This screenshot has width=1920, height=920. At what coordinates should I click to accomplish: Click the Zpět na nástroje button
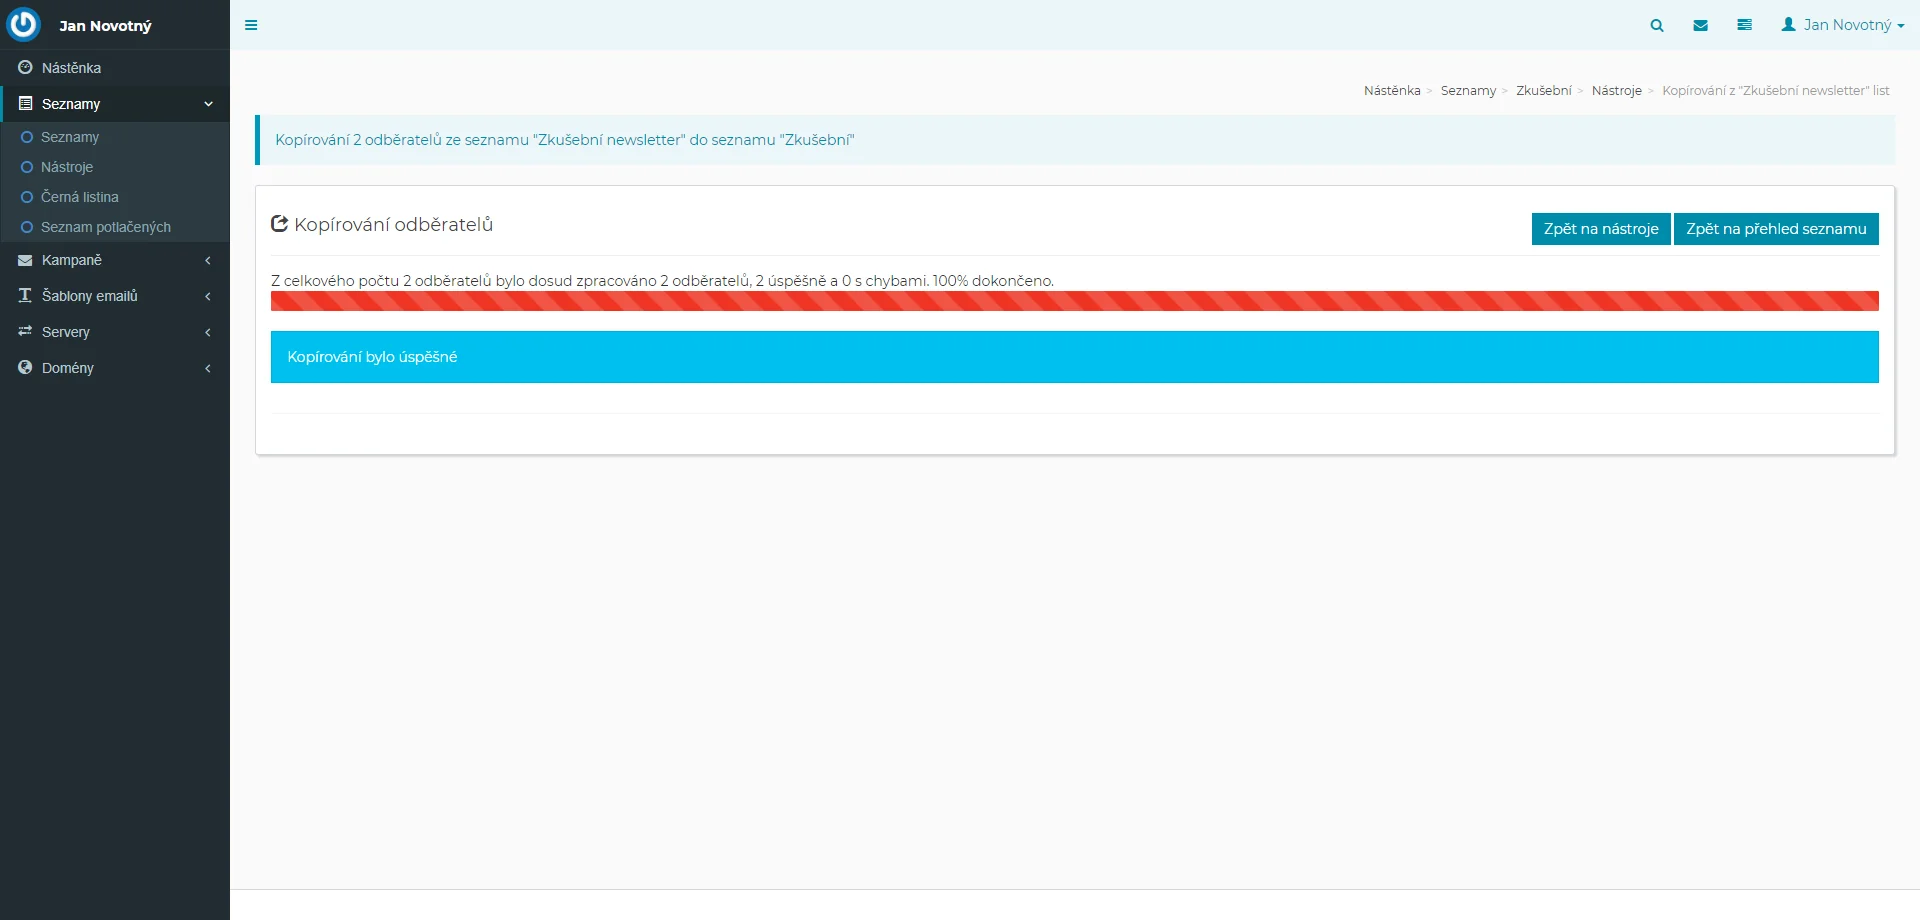[1600, 229]
